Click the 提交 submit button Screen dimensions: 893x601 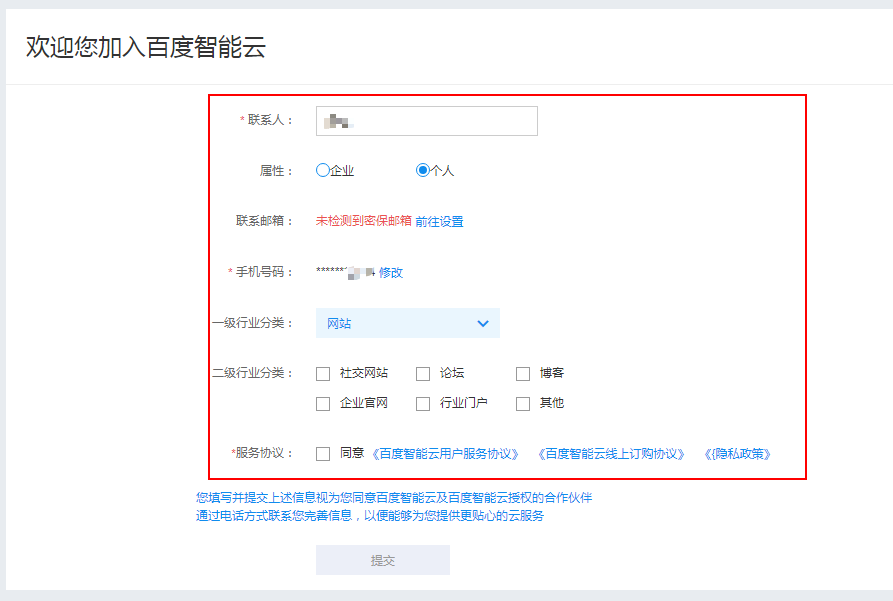click(x=383, y=560)
